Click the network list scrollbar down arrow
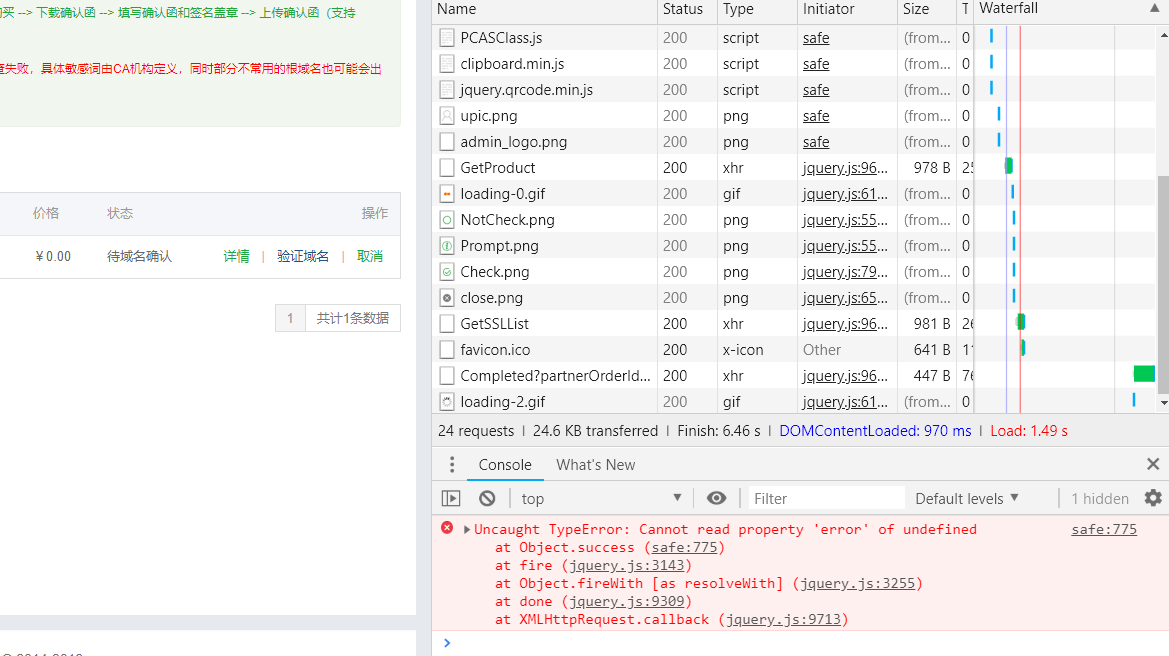This screenshot has height=656, width=1169. pos(1163,403)
